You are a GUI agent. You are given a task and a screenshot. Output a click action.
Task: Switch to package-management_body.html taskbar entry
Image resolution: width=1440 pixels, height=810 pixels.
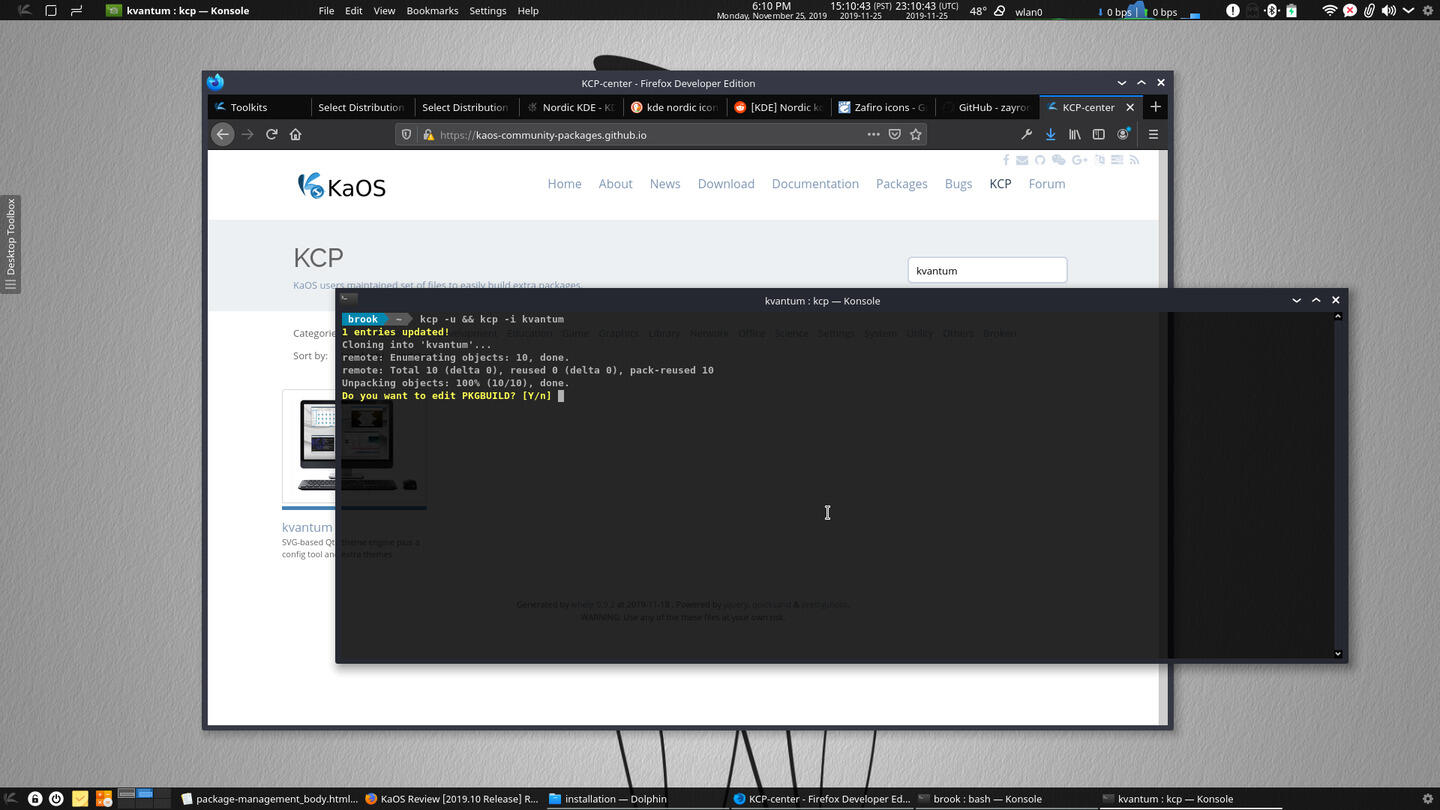[x=268, y=799]
